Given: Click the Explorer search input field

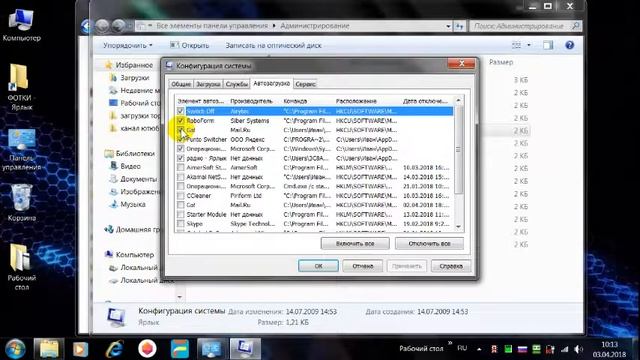Looking at the screenshot, I should click(x=526, y=26).
